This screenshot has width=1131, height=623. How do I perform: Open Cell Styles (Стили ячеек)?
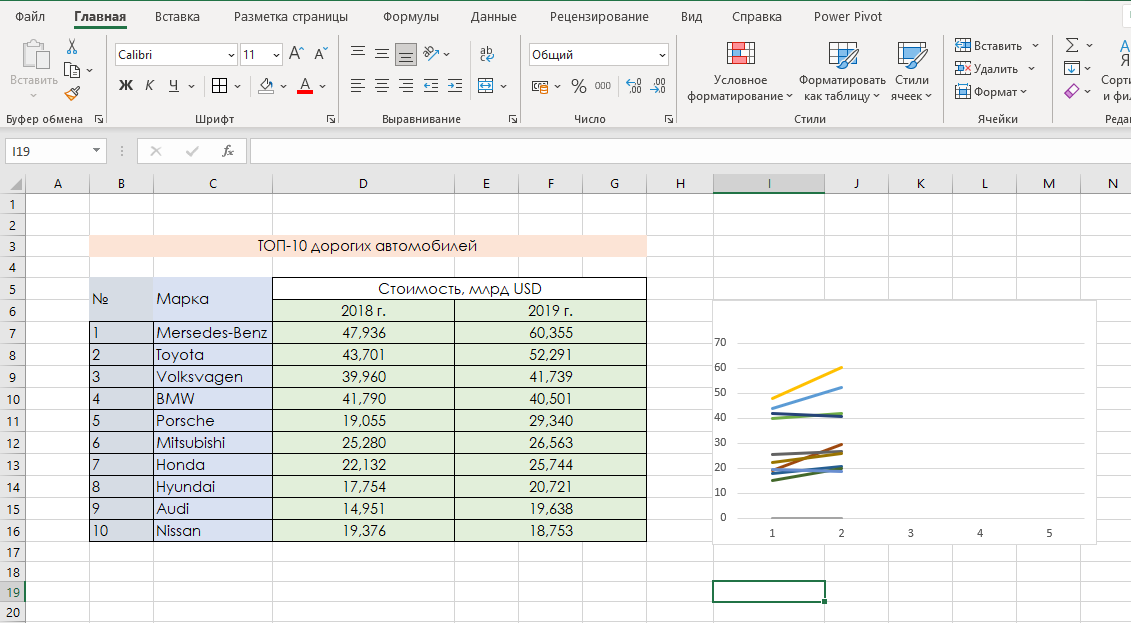tap(911, 71)
